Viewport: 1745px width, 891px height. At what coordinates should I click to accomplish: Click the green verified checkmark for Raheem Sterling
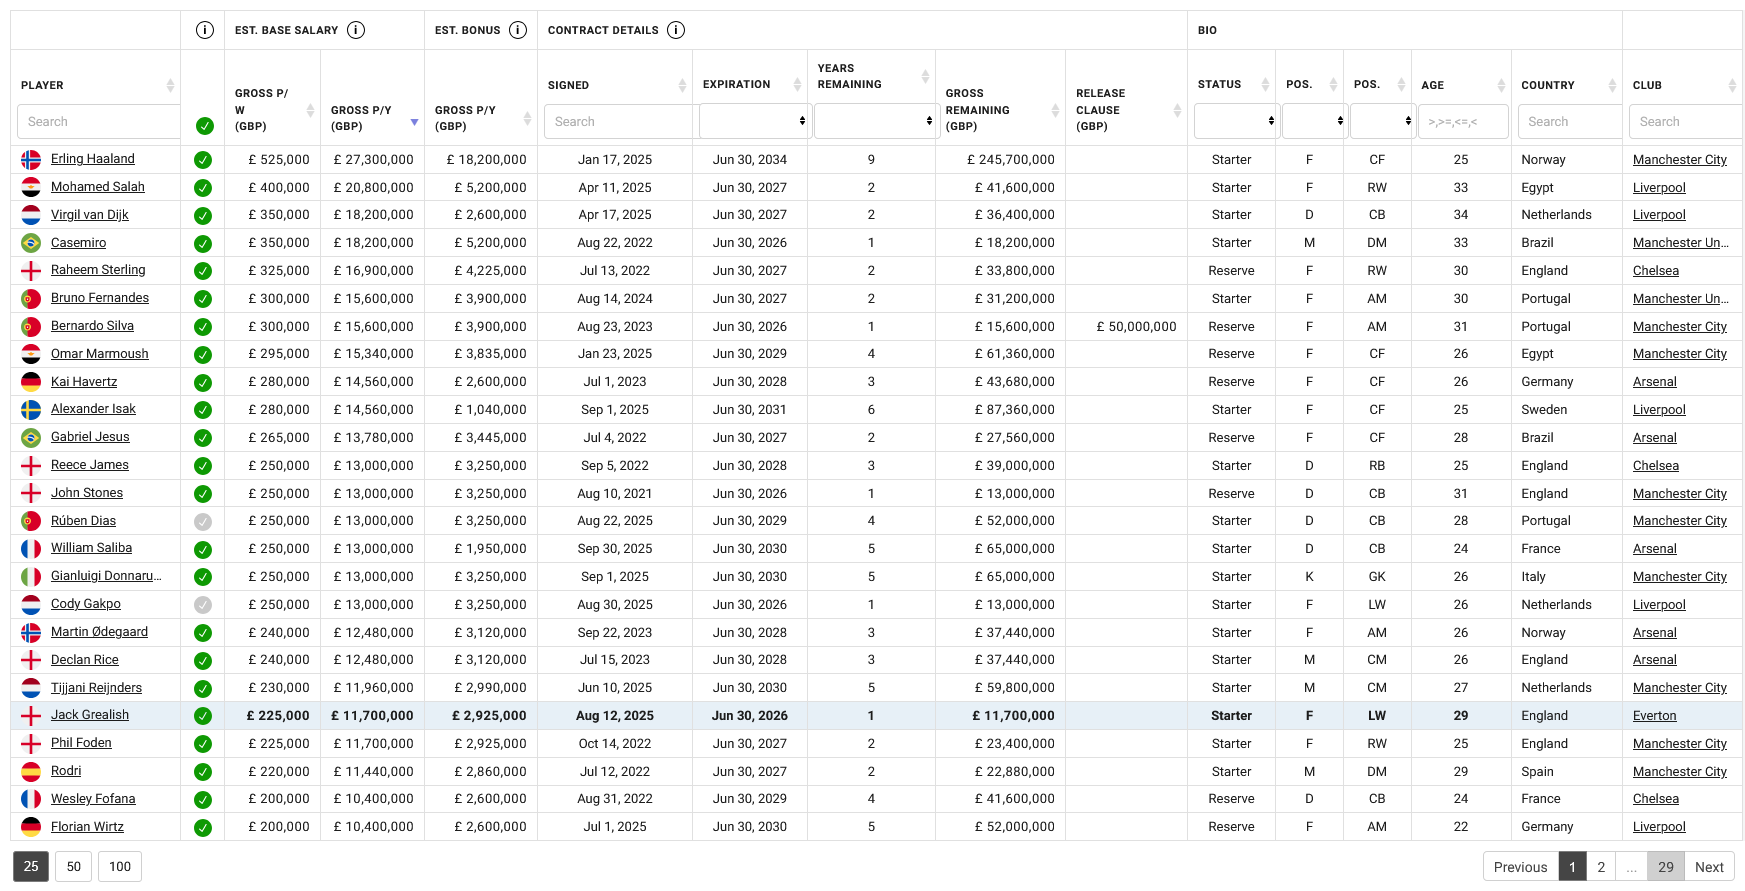(x=203, y=271)
